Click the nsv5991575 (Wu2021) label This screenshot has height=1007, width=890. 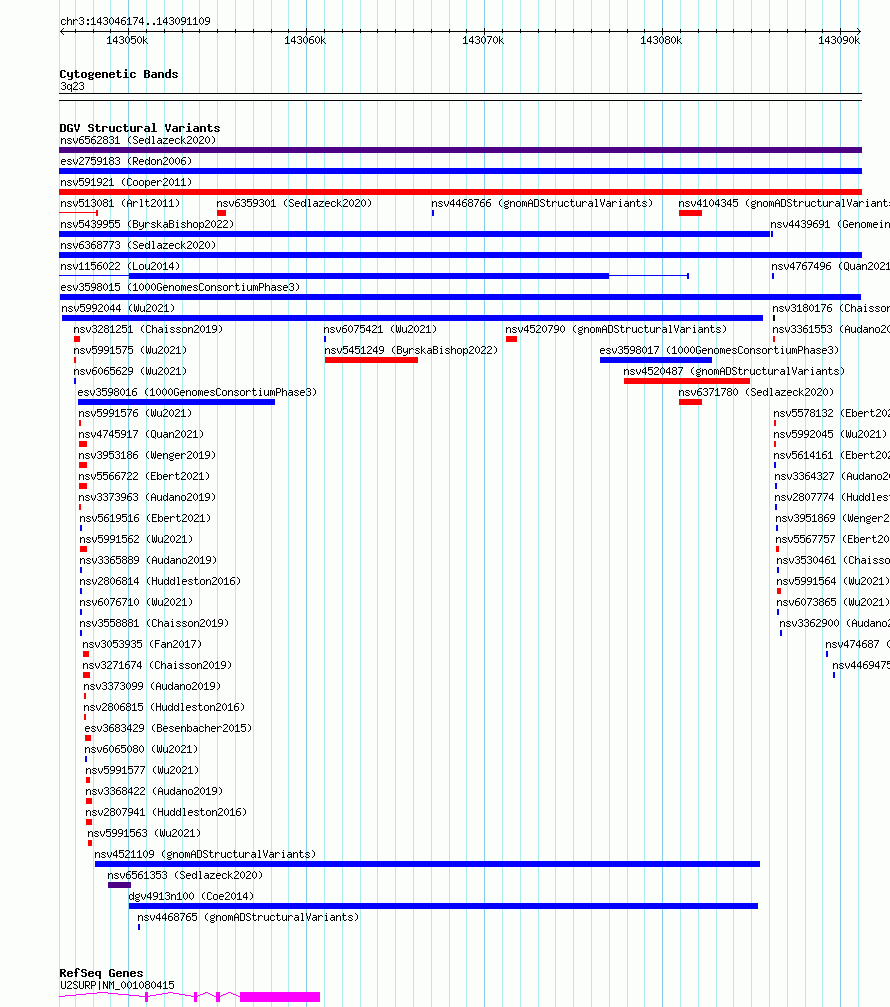coord(130,350)
